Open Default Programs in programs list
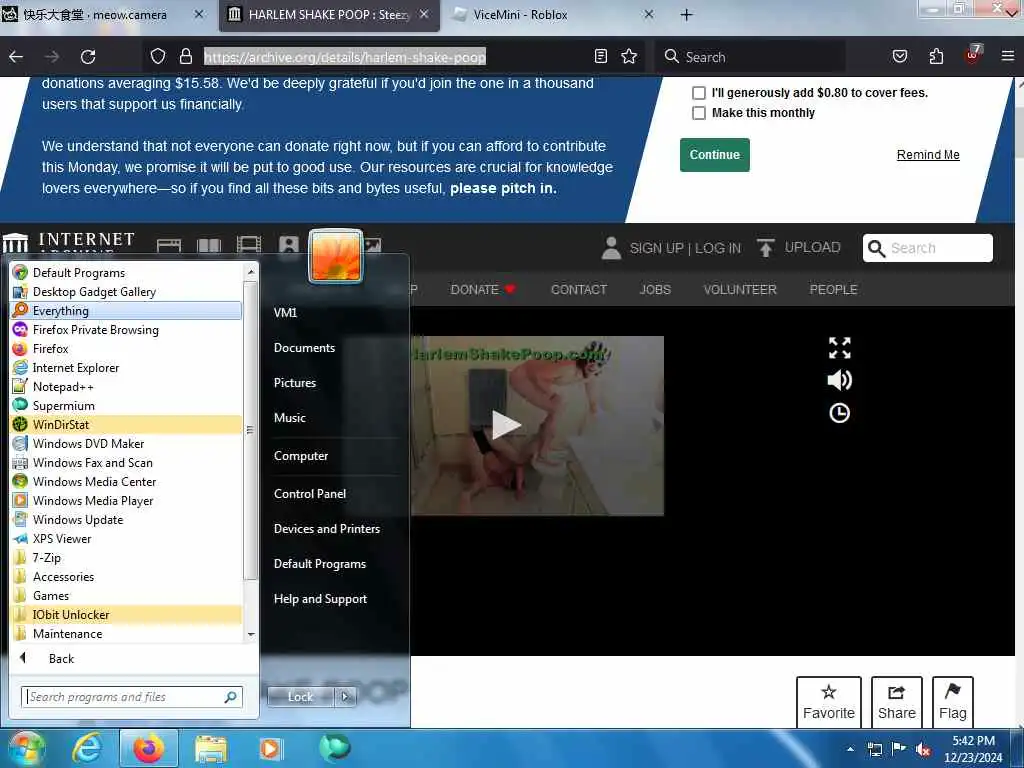Viewport: 1024px width, 768px height. (x=126, y=272)
